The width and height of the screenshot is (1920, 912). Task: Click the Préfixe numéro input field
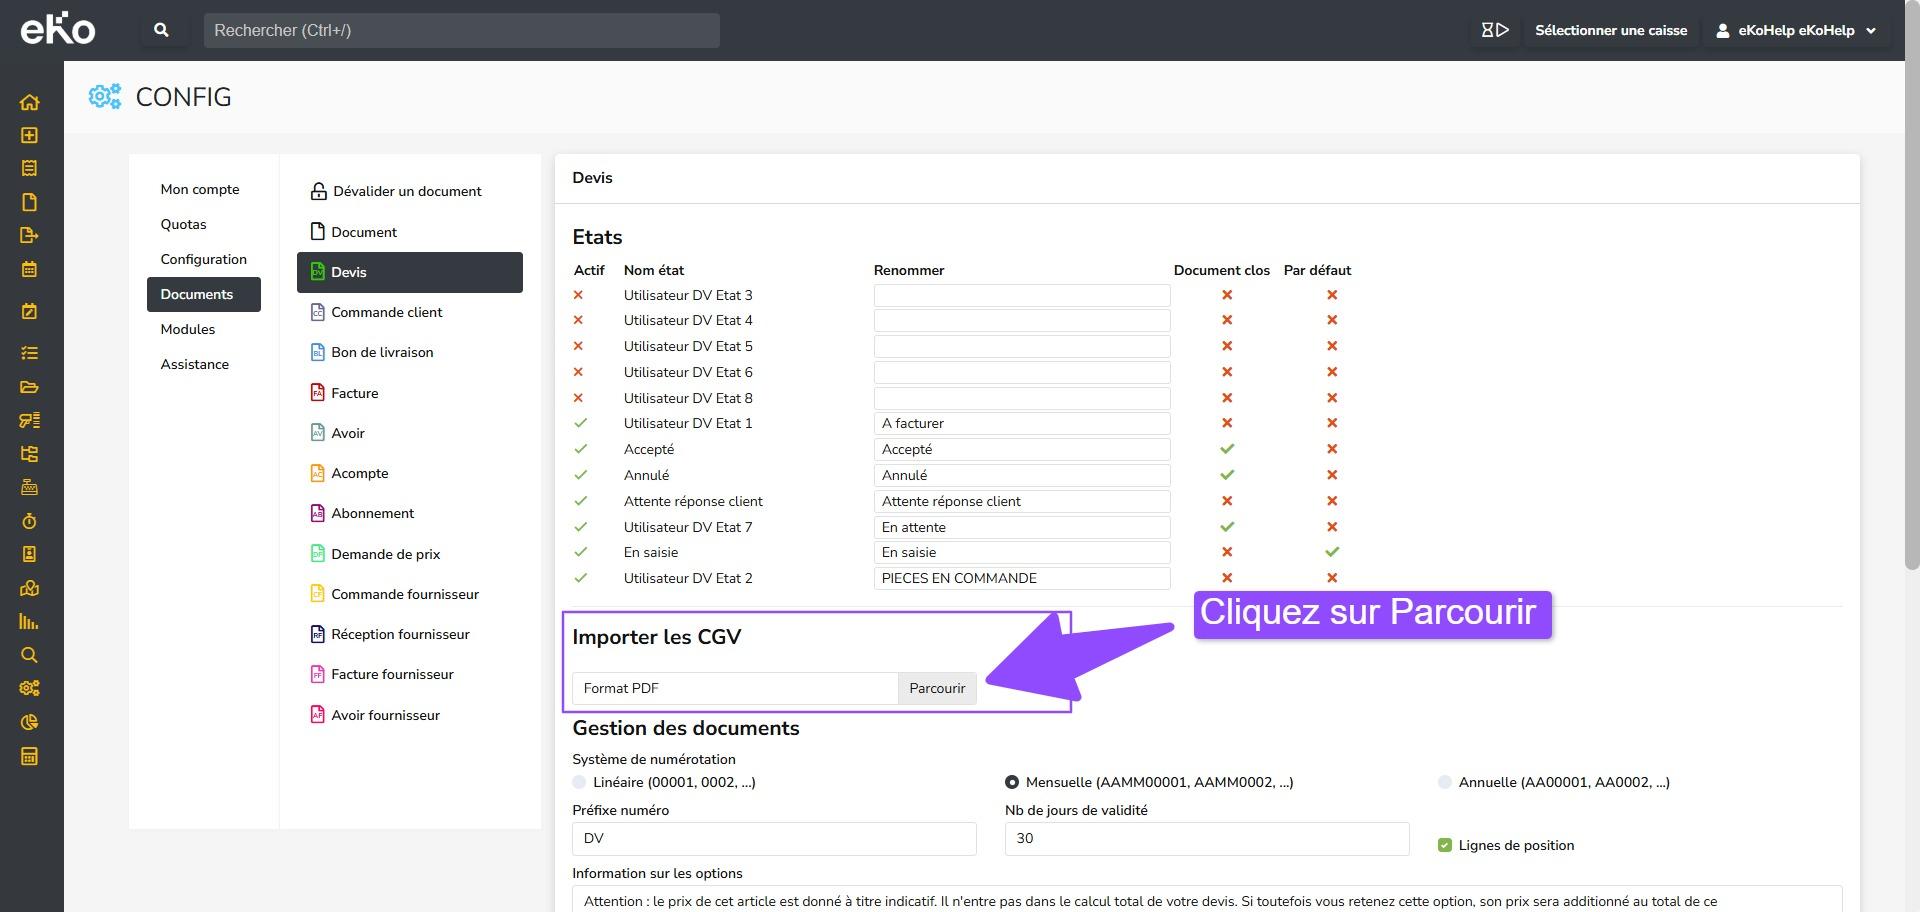[x=773, y=838]
